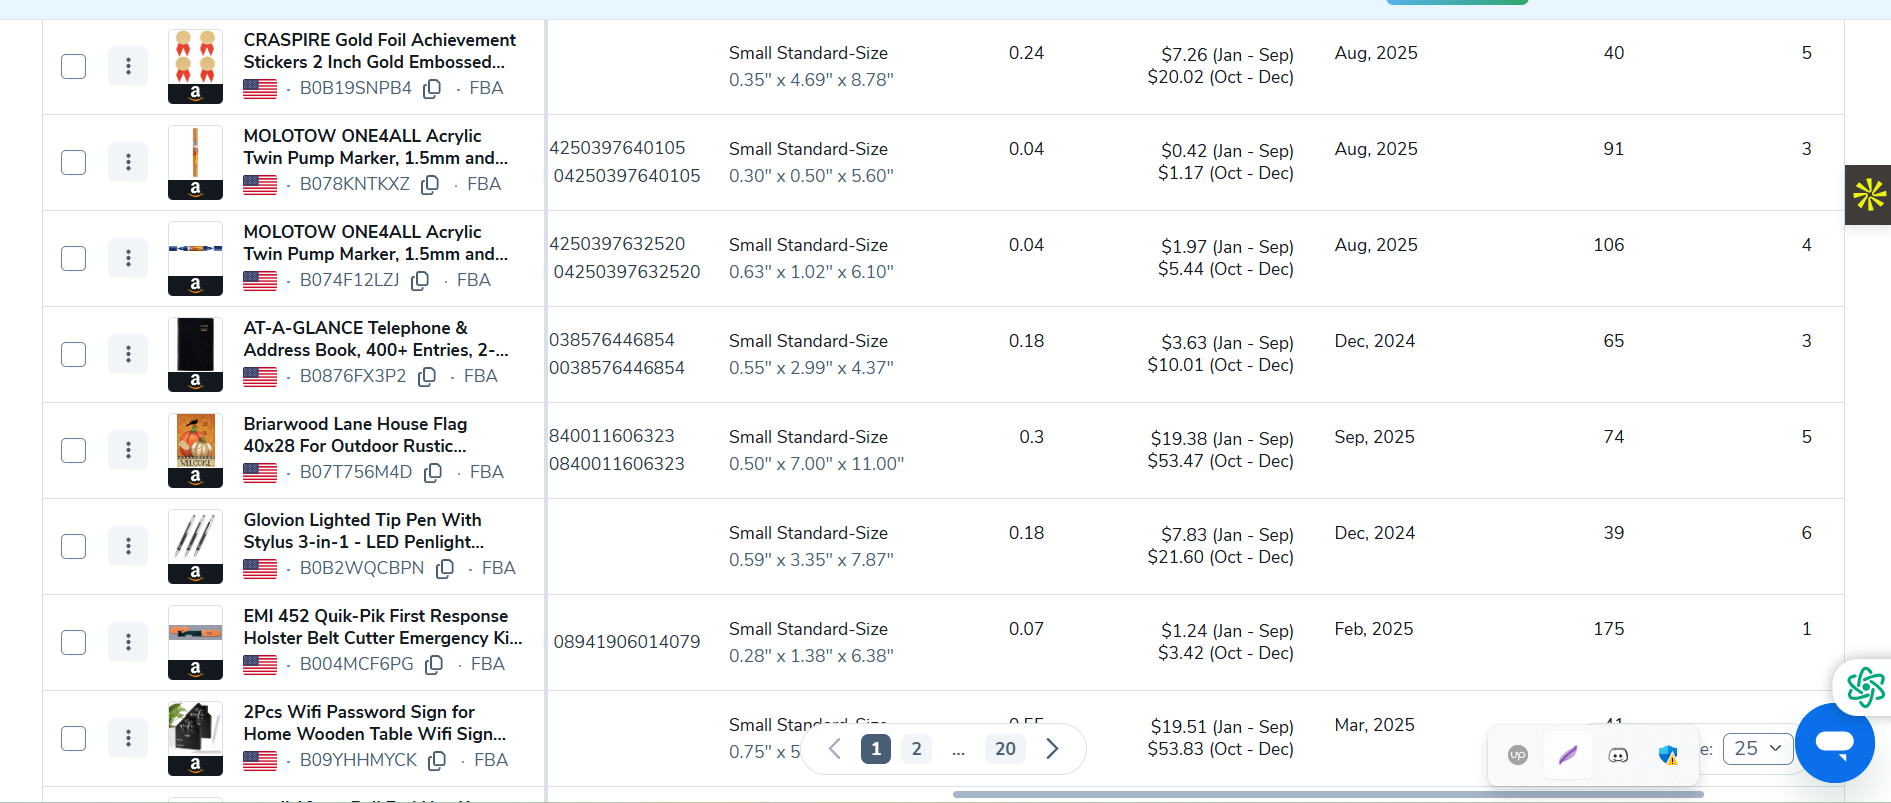
Task: Check the Briarwood Lane House Flag row
Action: coord(74,450)
